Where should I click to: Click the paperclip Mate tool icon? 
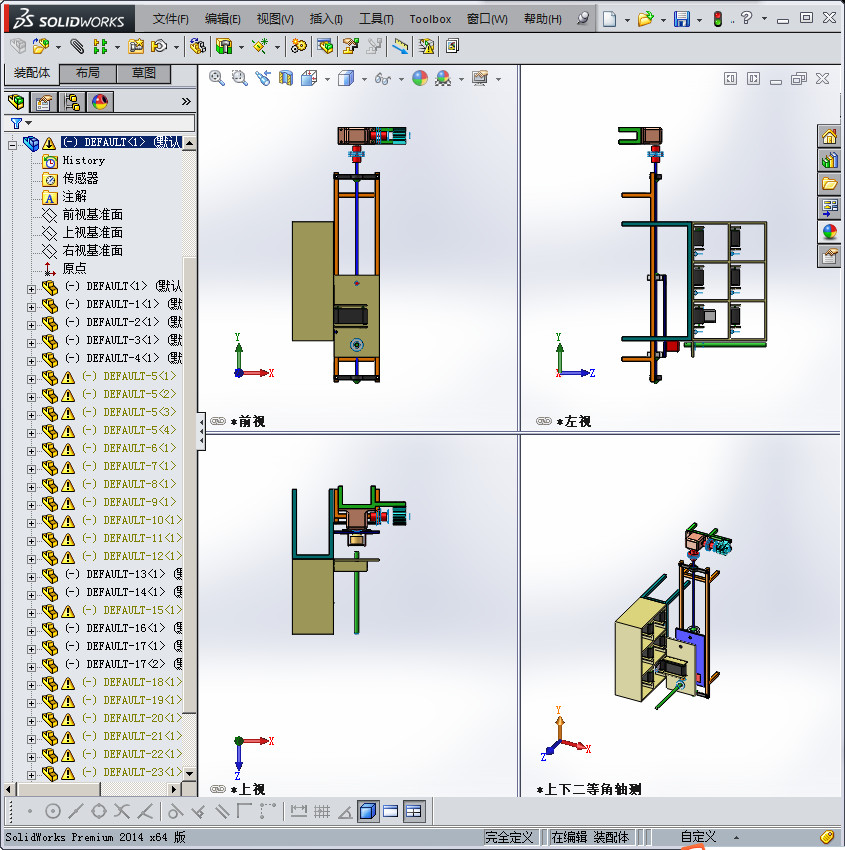[x=77, y=47]
